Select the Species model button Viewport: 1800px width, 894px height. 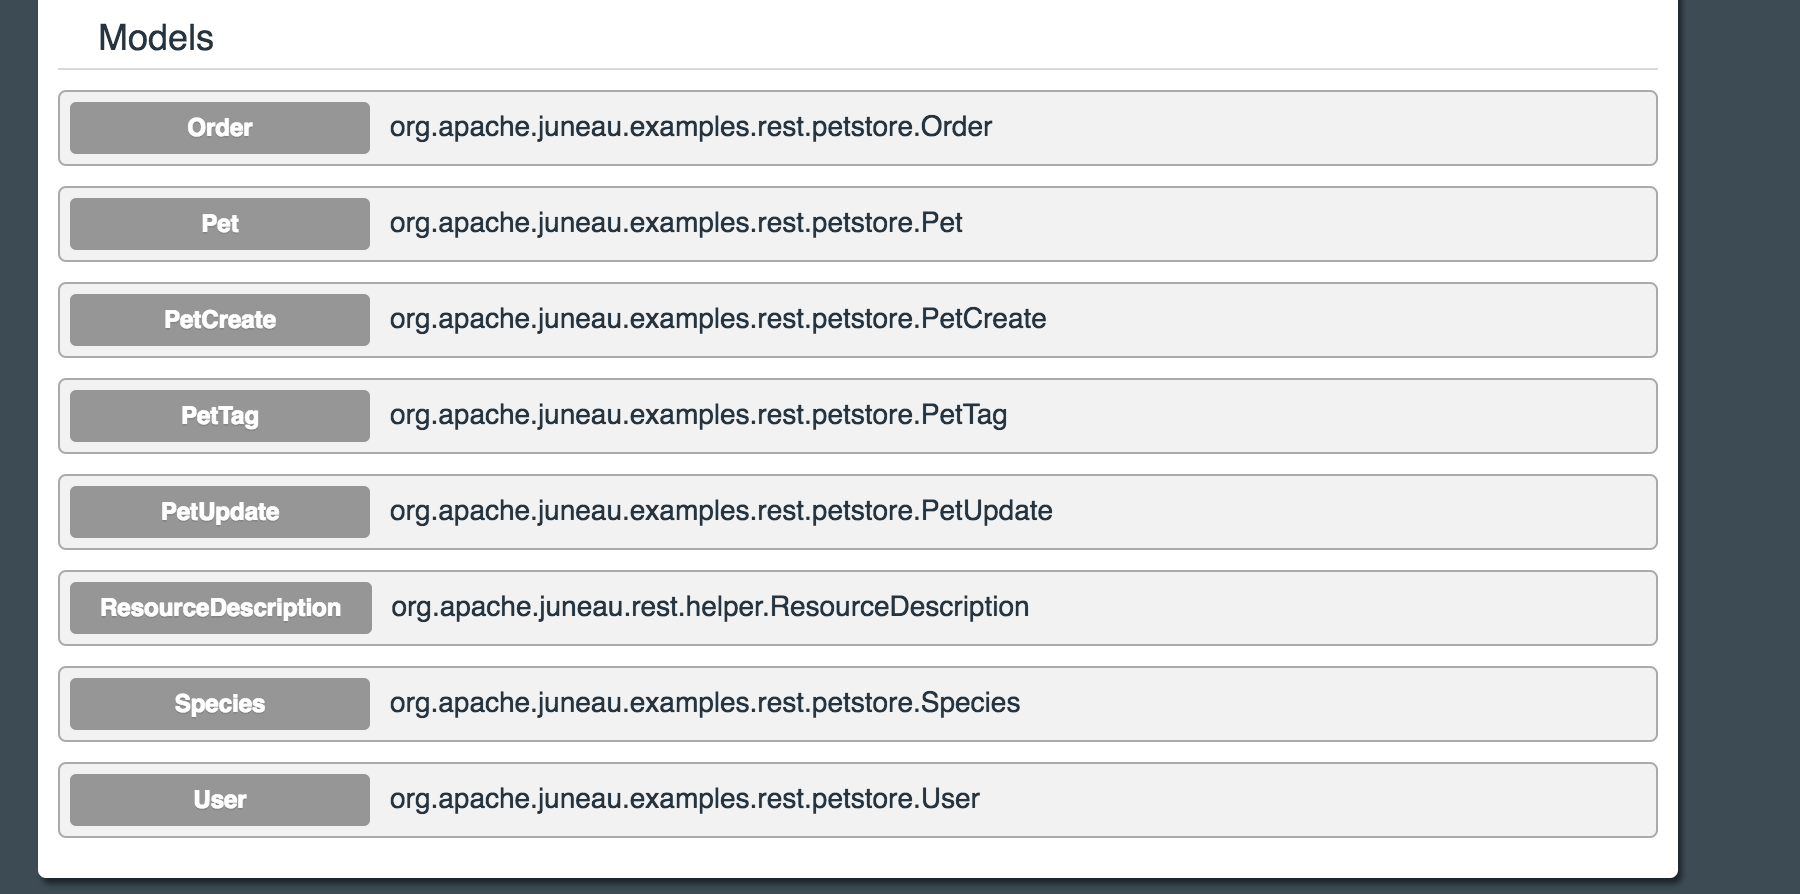tap(219, 704)
